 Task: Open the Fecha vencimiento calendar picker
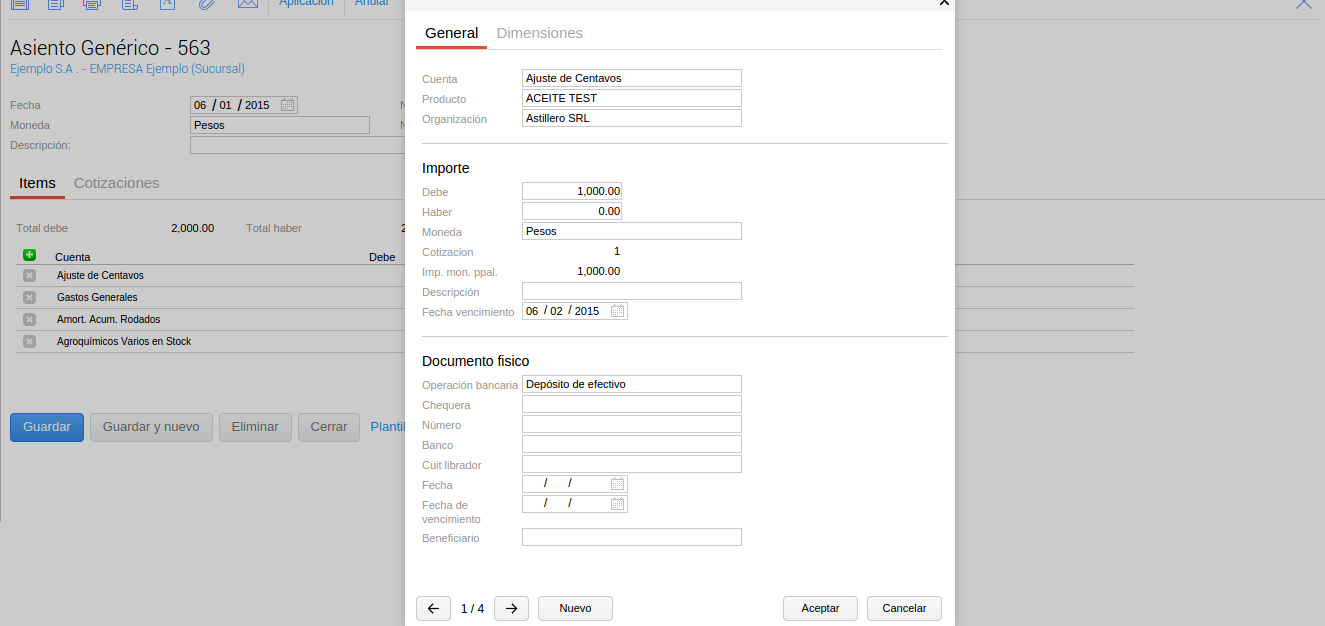[618, 311]
